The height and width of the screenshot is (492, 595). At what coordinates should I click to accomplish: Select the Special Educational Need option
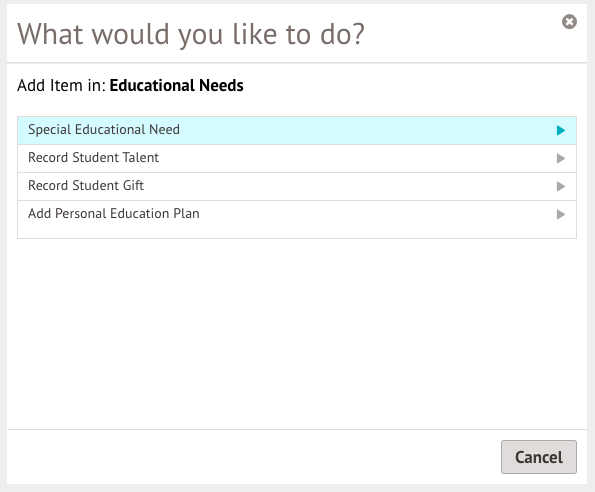pos(297,130)
